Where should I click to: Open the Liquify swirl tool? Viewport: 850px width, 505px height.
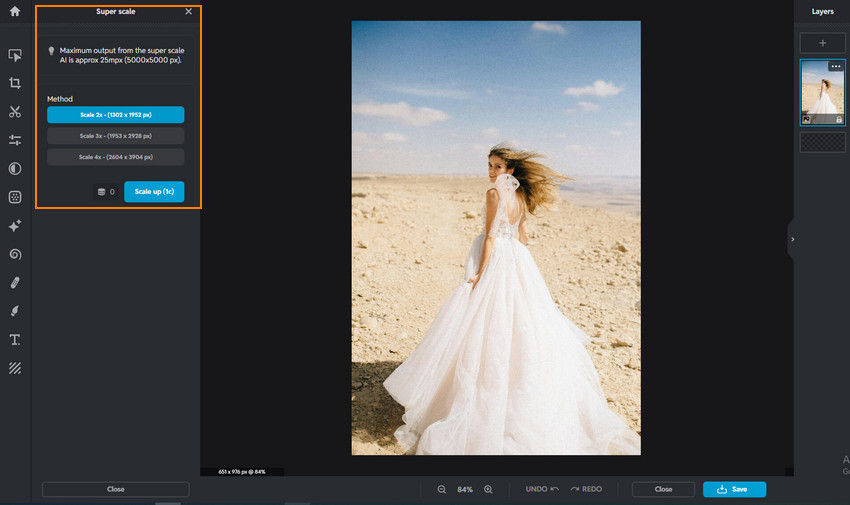pos(15,254)
